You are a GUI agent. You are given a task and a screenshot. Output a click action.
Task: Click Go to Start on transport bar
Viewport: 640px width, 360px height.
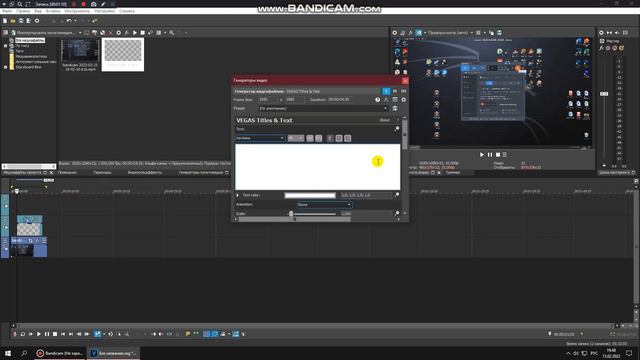[x=63, y=334]
